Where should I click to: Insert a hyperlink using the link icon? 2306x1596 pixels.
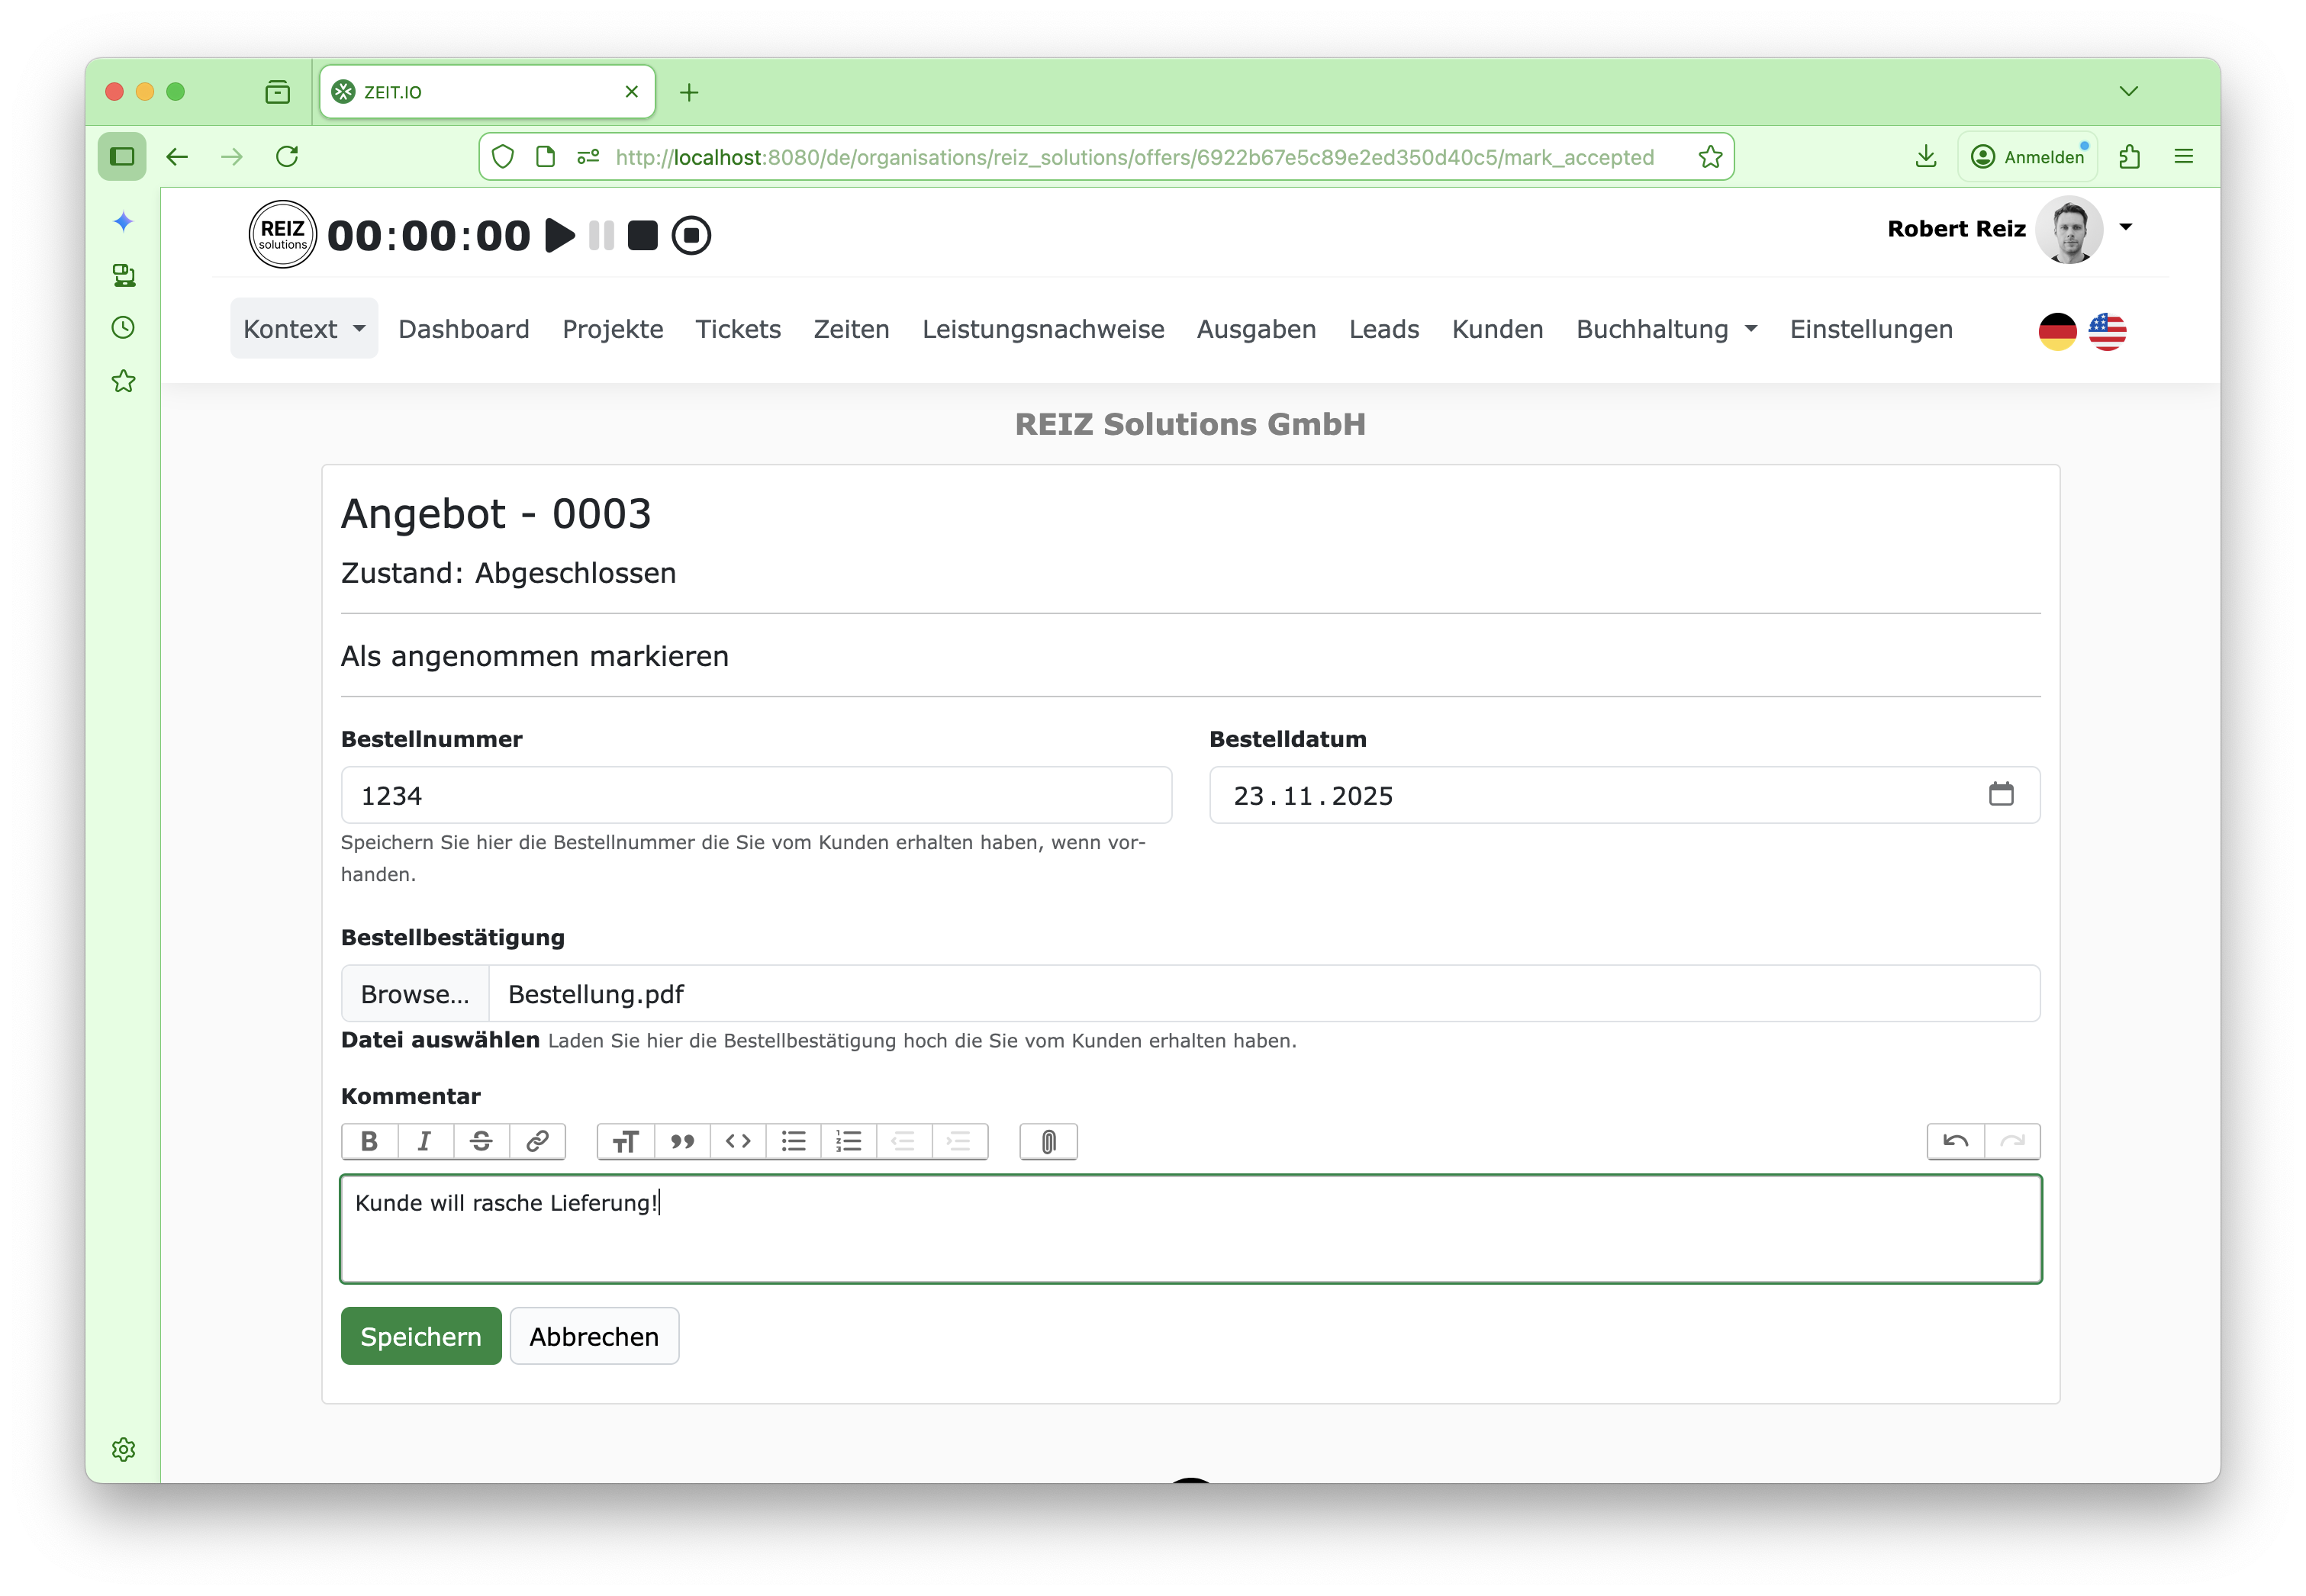point(538,1141)
